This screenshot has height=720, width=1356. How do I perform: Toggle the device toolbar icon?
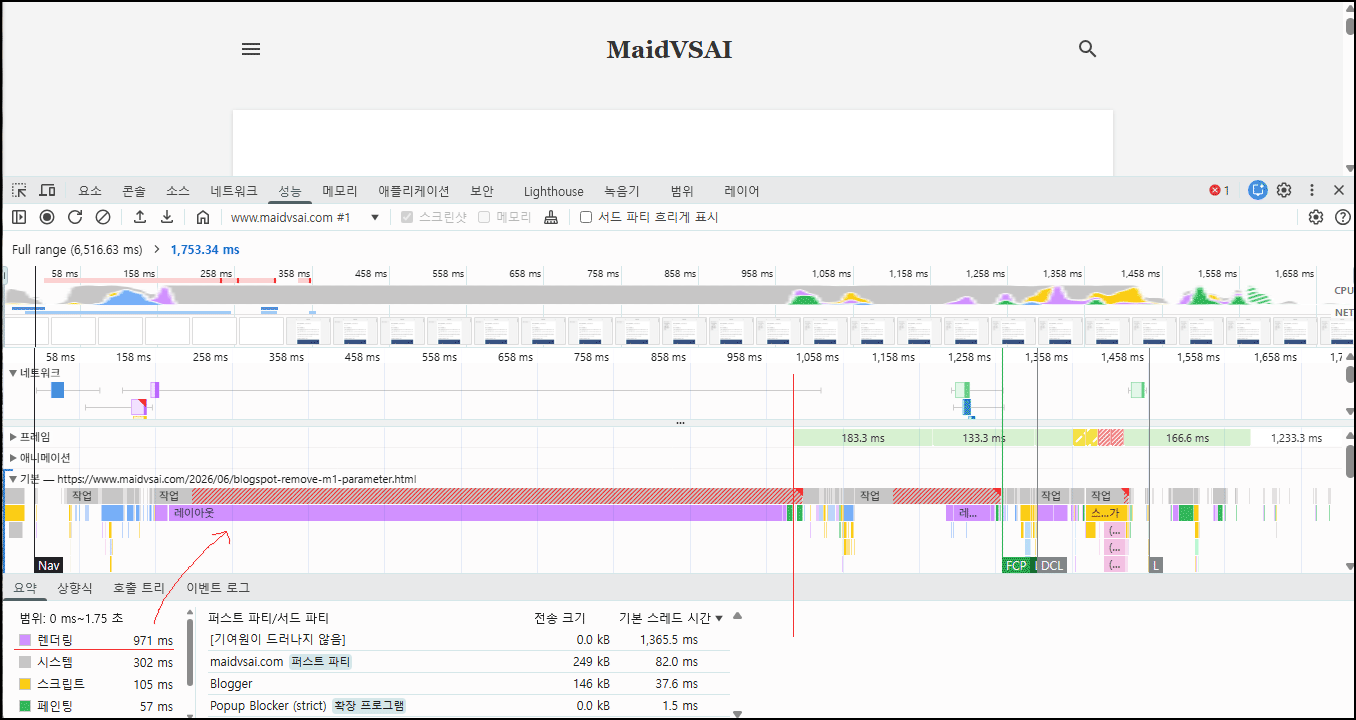(x=47, y=190)
